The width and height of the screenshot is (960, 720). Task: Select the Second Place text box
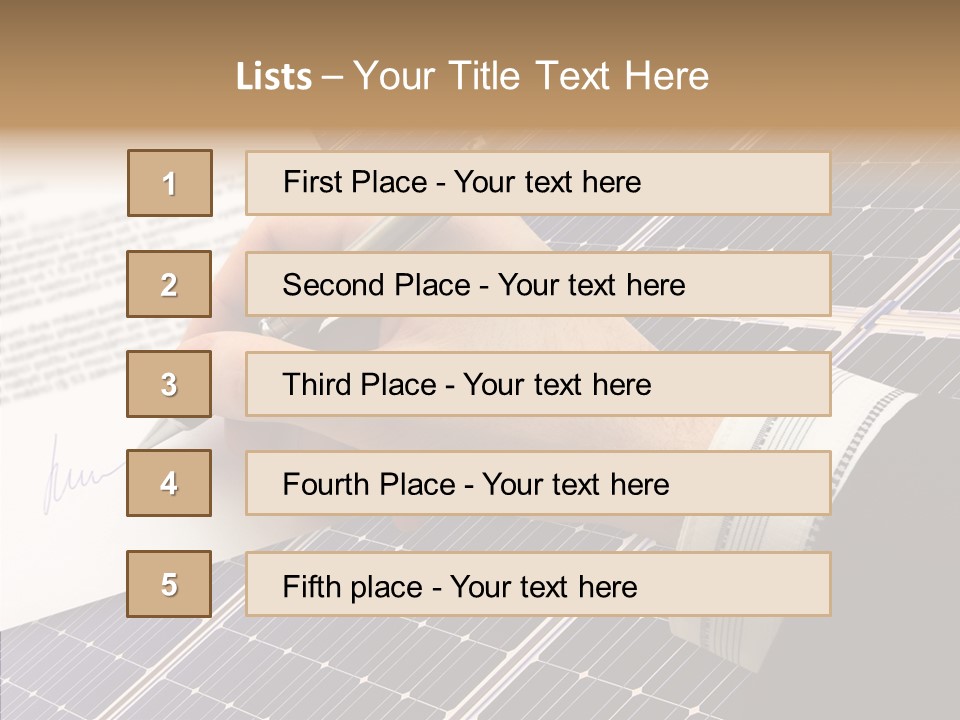tap(538, 284)
